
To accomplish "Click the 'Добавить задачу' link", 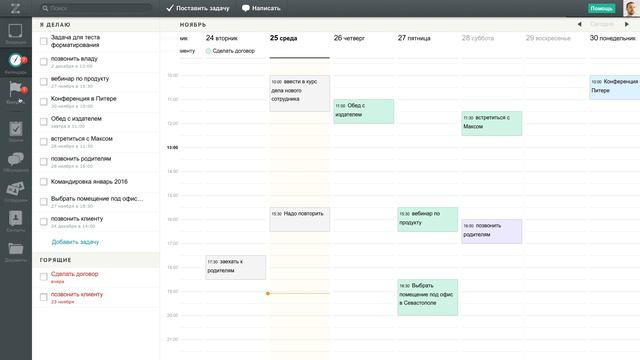I will (75, 242).
